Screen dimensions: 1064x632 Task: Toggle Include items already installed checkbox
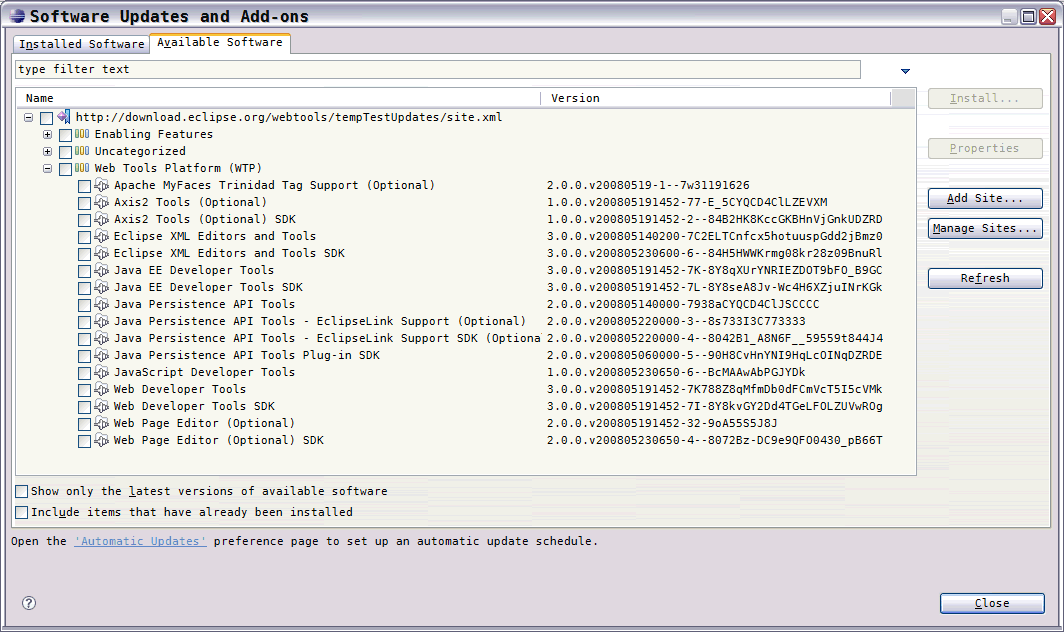pos(22,512)
